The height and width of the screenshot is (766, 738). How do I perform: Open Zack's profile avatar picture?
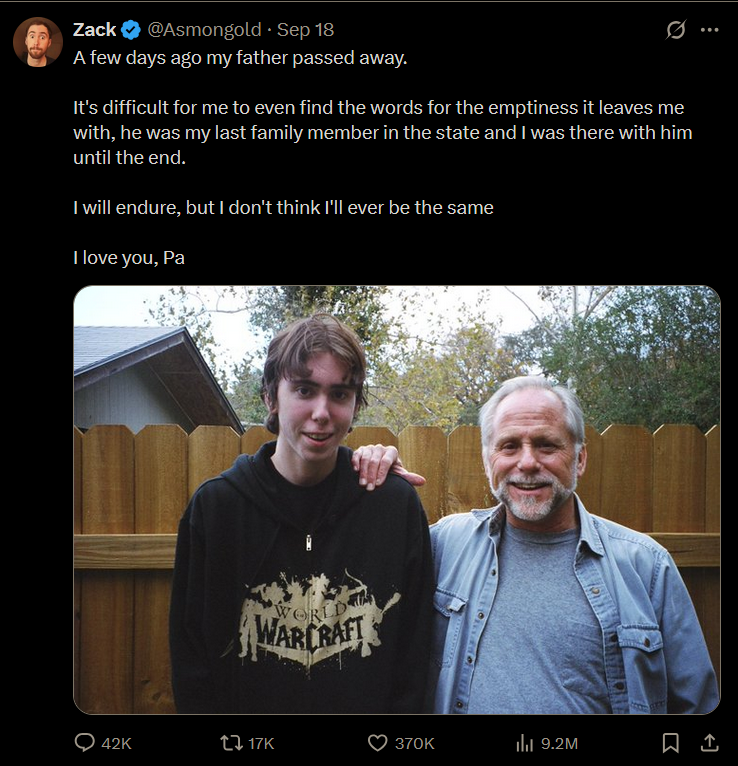38,42
